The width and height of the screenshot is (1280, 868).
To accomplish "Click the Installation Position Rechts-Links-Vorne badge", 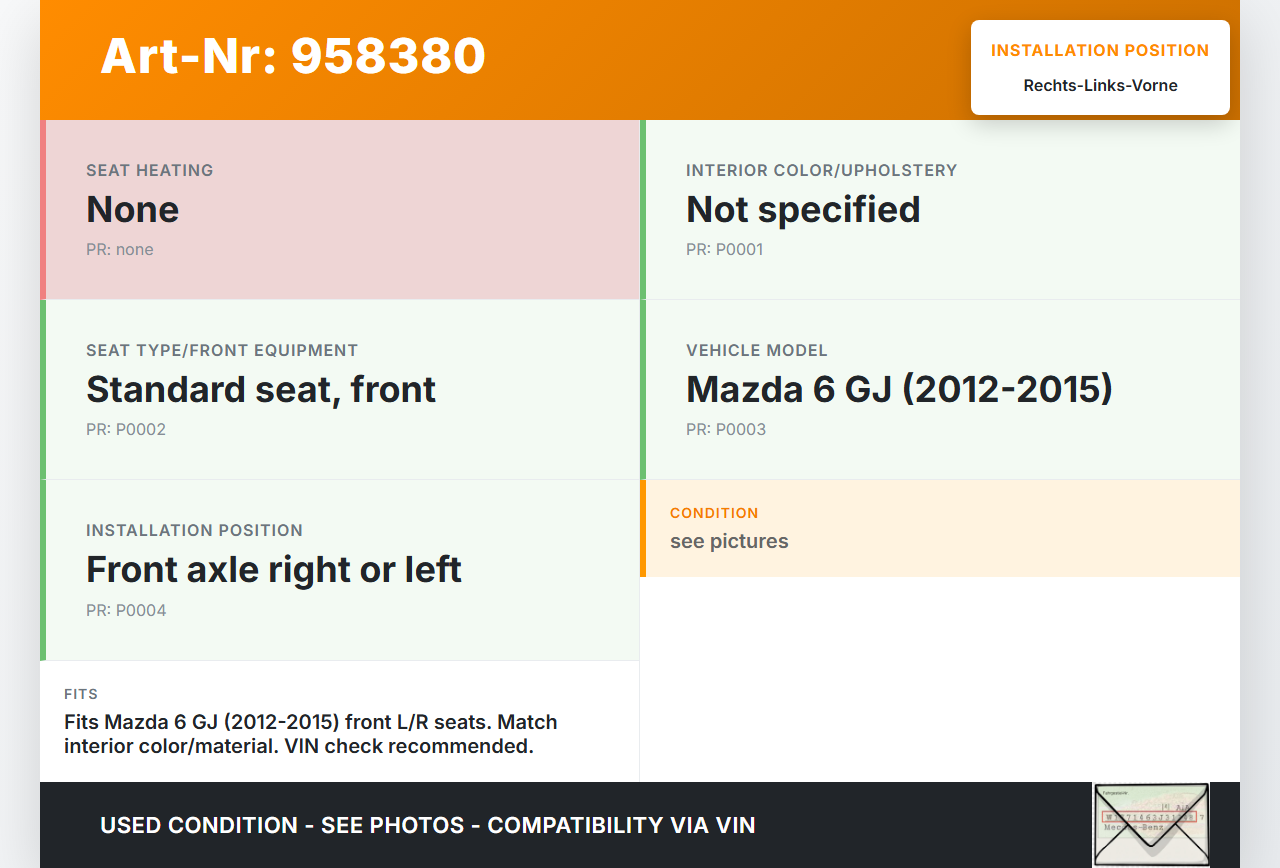I will point(1099,68).
